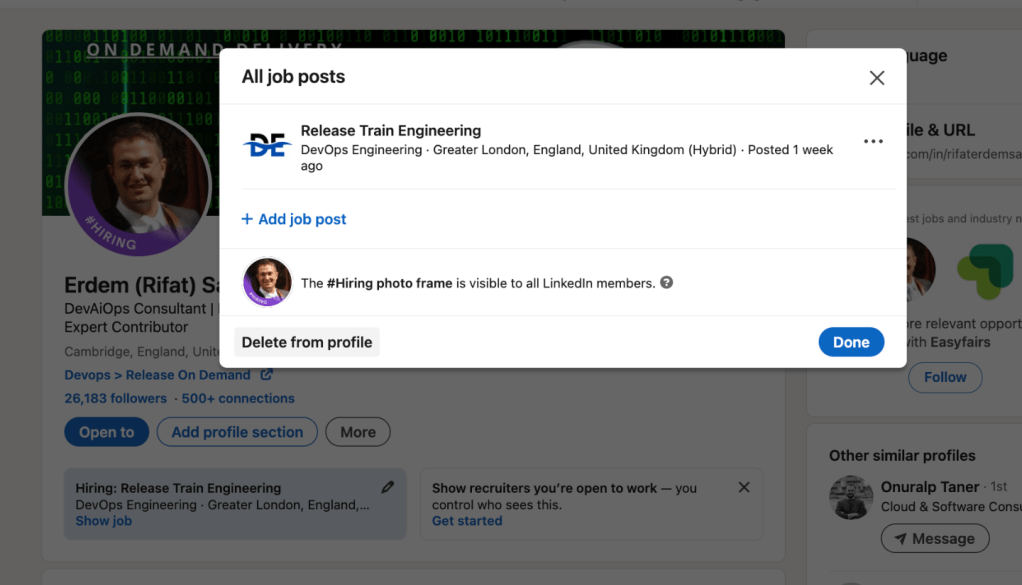Click Get started link for open to work
The height and width of the screenshot is (585, 1022).
click(467, 521)
